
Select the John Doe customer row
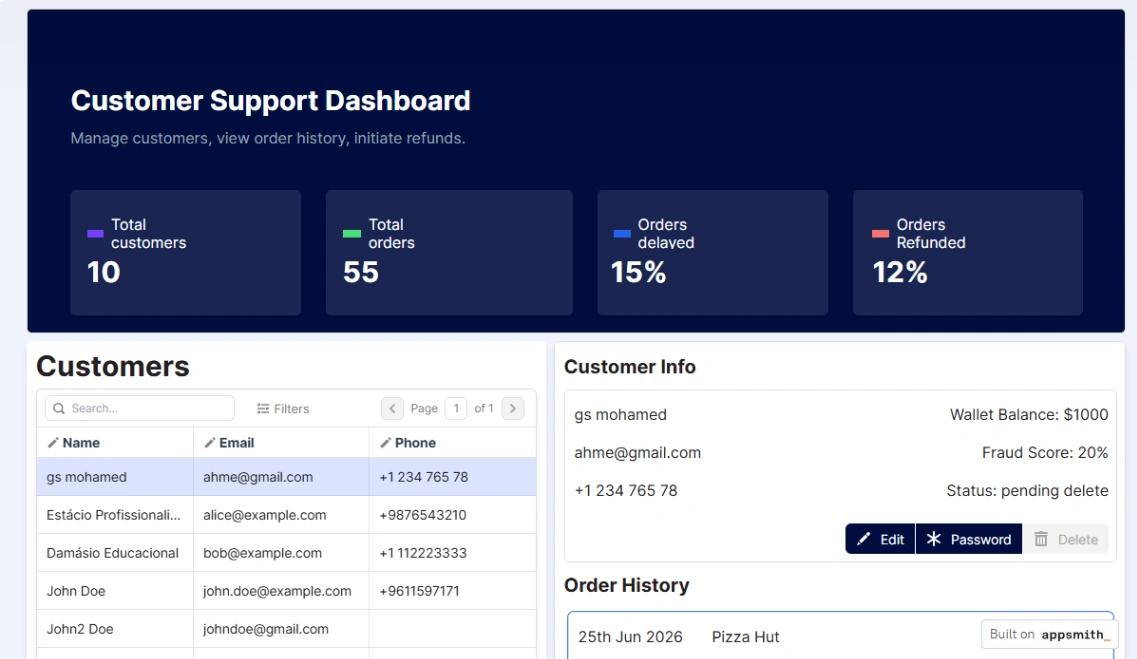click(286, 591)
